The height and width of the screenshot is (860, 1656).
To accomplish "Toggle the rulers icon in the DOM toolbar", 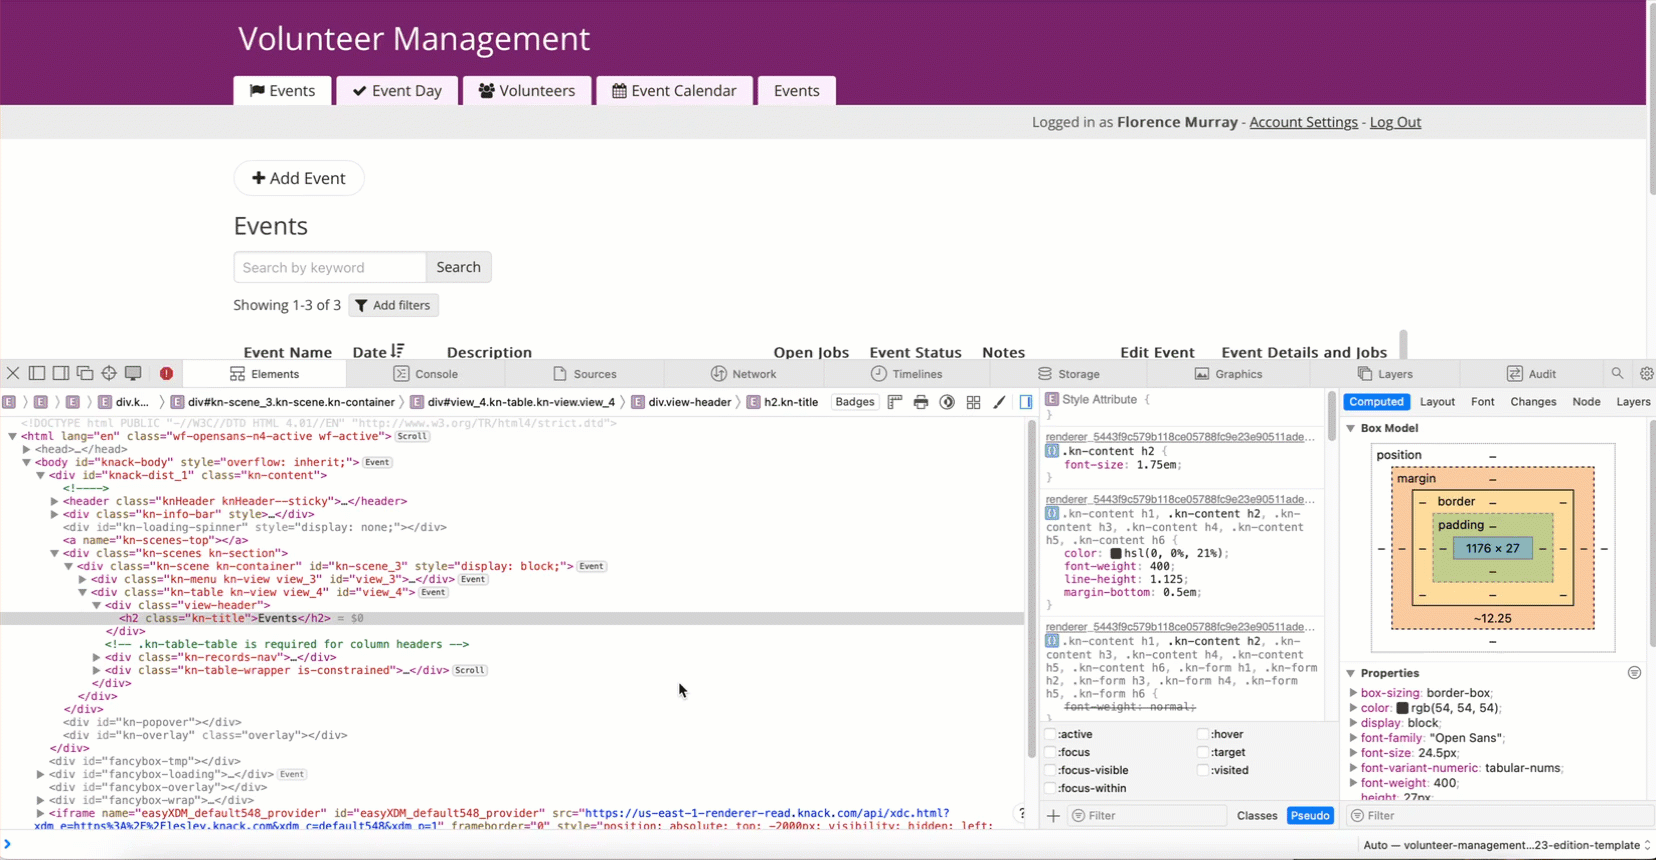I will [x=895, y=402].
